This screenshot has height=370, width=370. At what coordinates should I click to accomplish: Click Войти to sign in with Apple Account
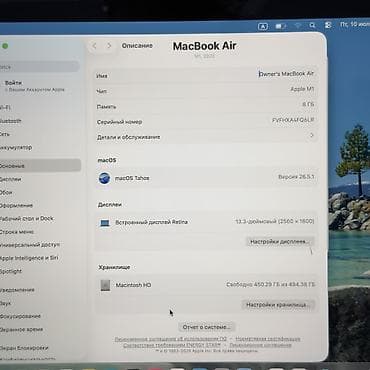click(13, 83)
